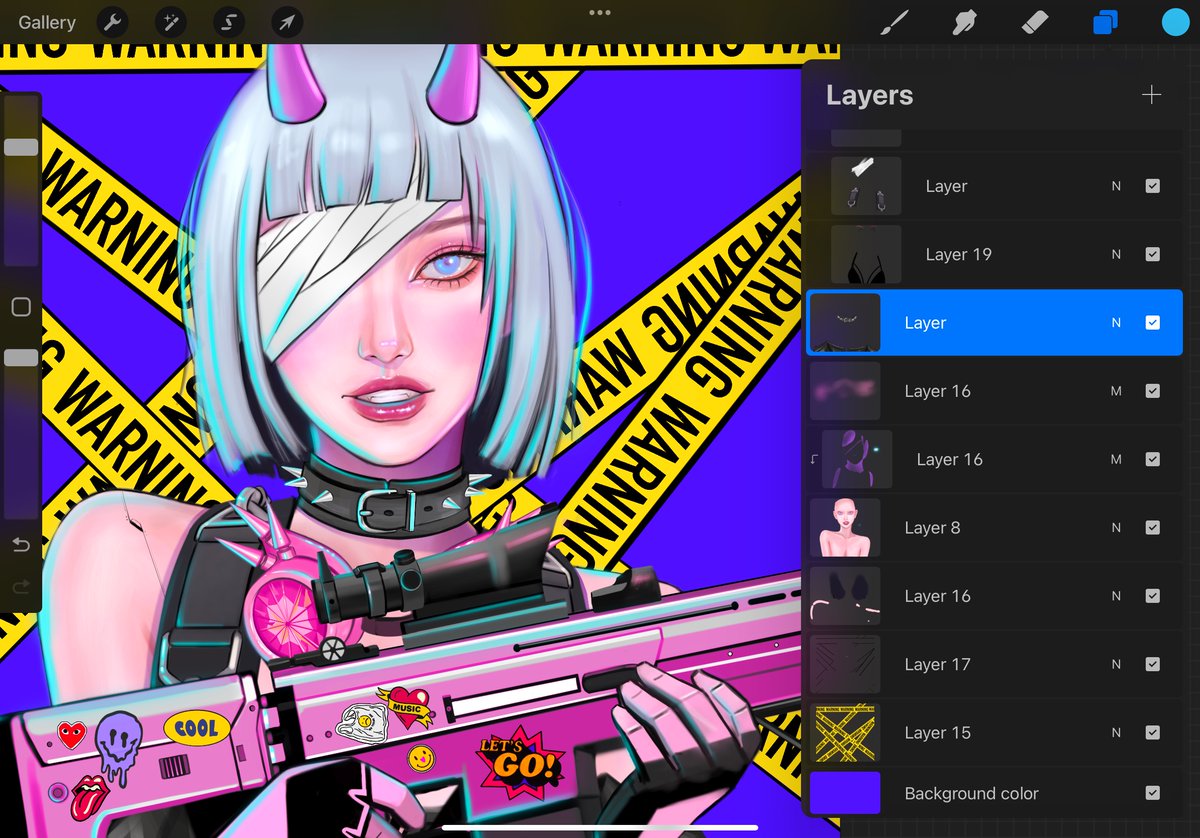Tap the unselected 'Layer' bandage thumbnail
This screenshot has width=1200, height=838.
tap(866, 186)
